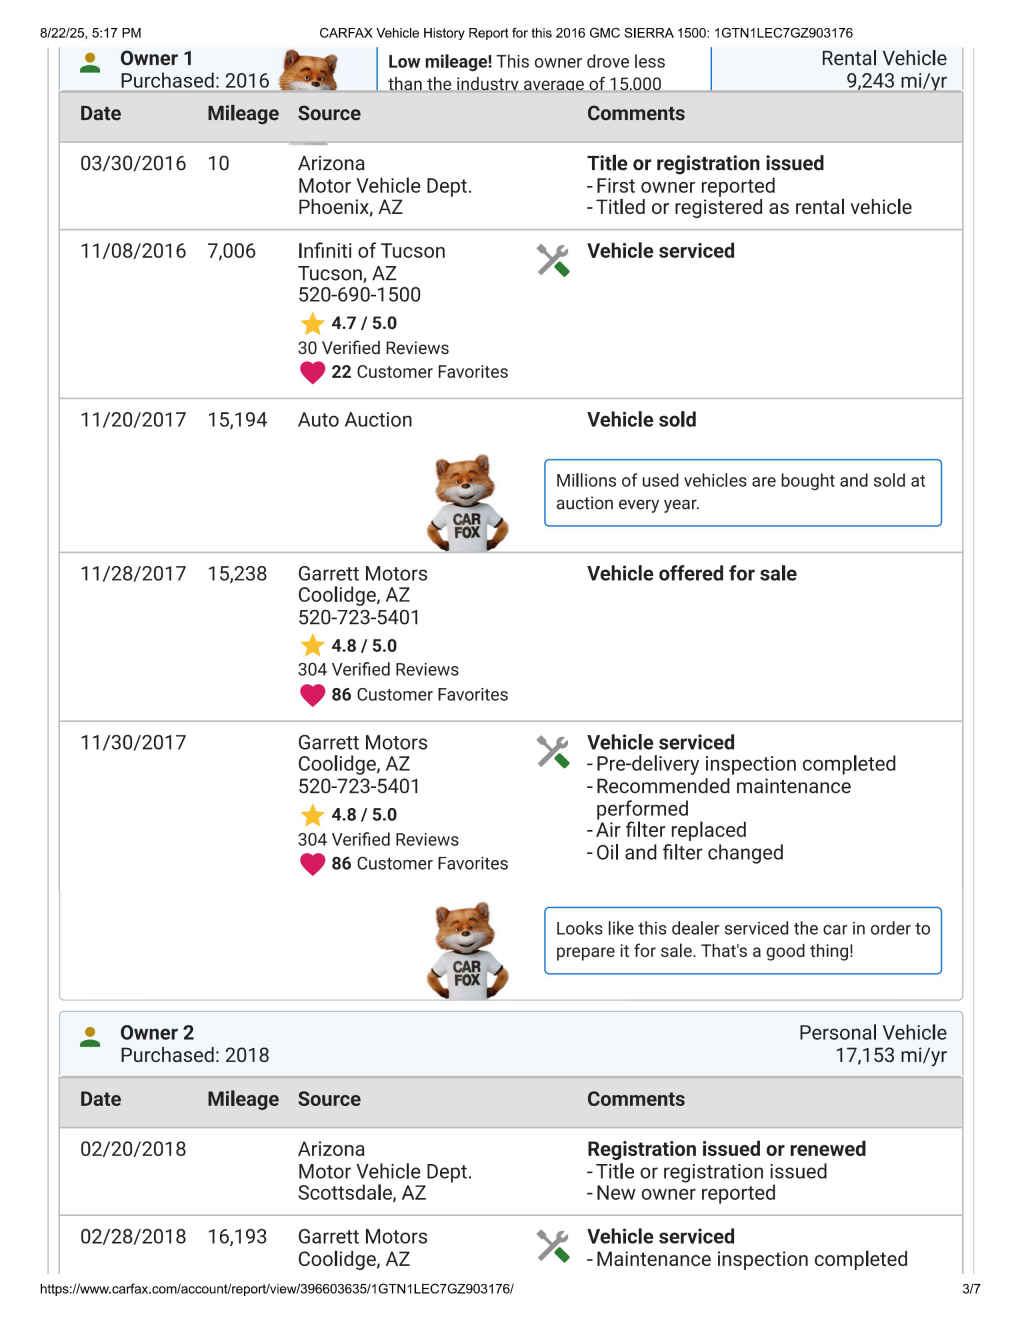The image size is (1020, 1320).
Task: Click heart icon in 11/30/2017 Garrett Motors entry
Action: coord(312,864)
